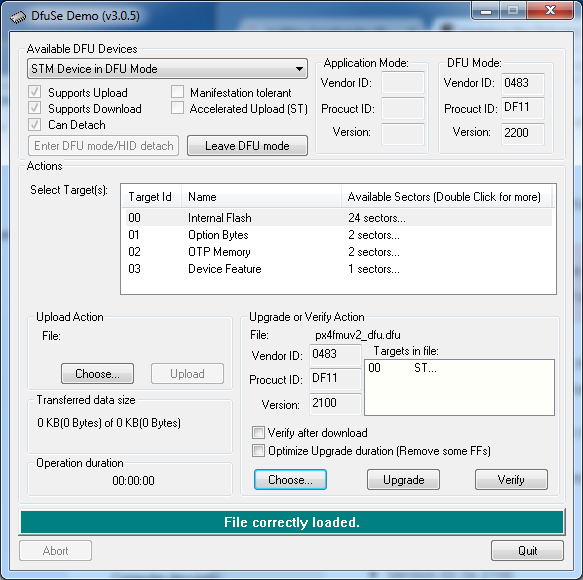Screen dimensions: 583x580
Task: Click the Upload button
Action: [187, 374]
